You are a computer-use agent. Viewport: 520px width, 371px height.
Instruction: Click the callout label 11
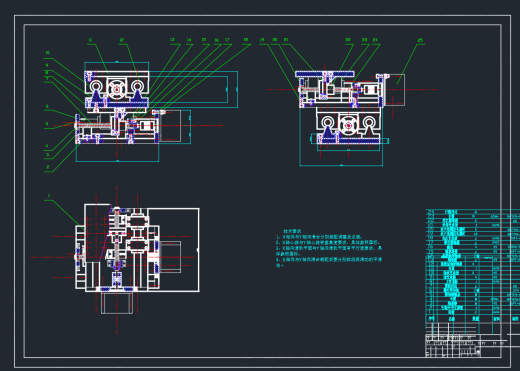click(90, 40)
